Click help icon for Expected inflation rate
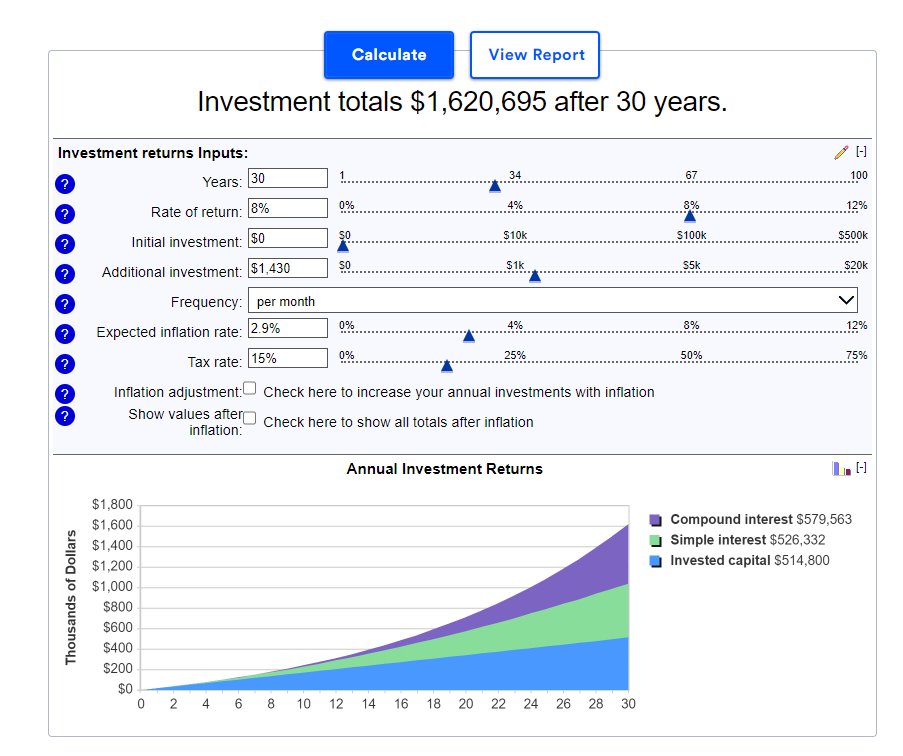903x756 pixels. coord(65,334)
